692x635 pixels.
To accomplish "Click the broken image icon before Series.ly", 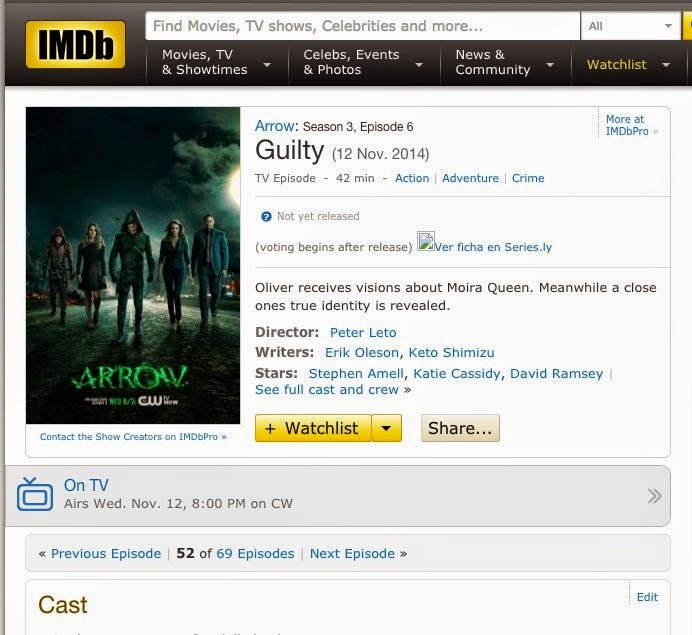I will coord(426,241).
